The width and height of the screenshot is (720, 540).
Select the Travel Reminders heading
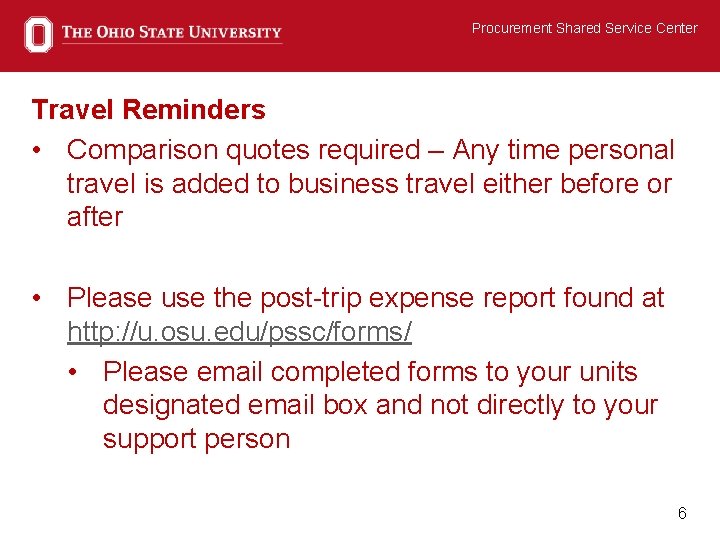(148, 109)
